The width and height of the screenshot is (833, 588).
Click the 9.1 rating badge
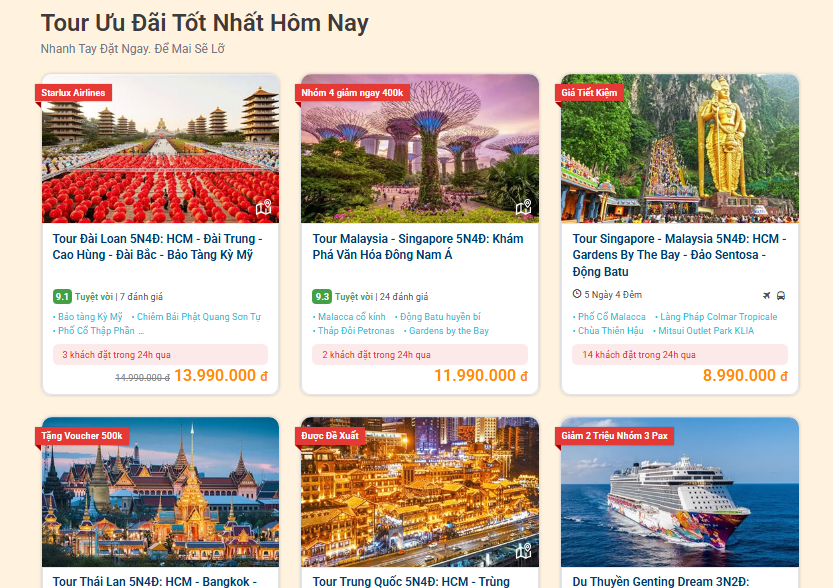point(62,296)
